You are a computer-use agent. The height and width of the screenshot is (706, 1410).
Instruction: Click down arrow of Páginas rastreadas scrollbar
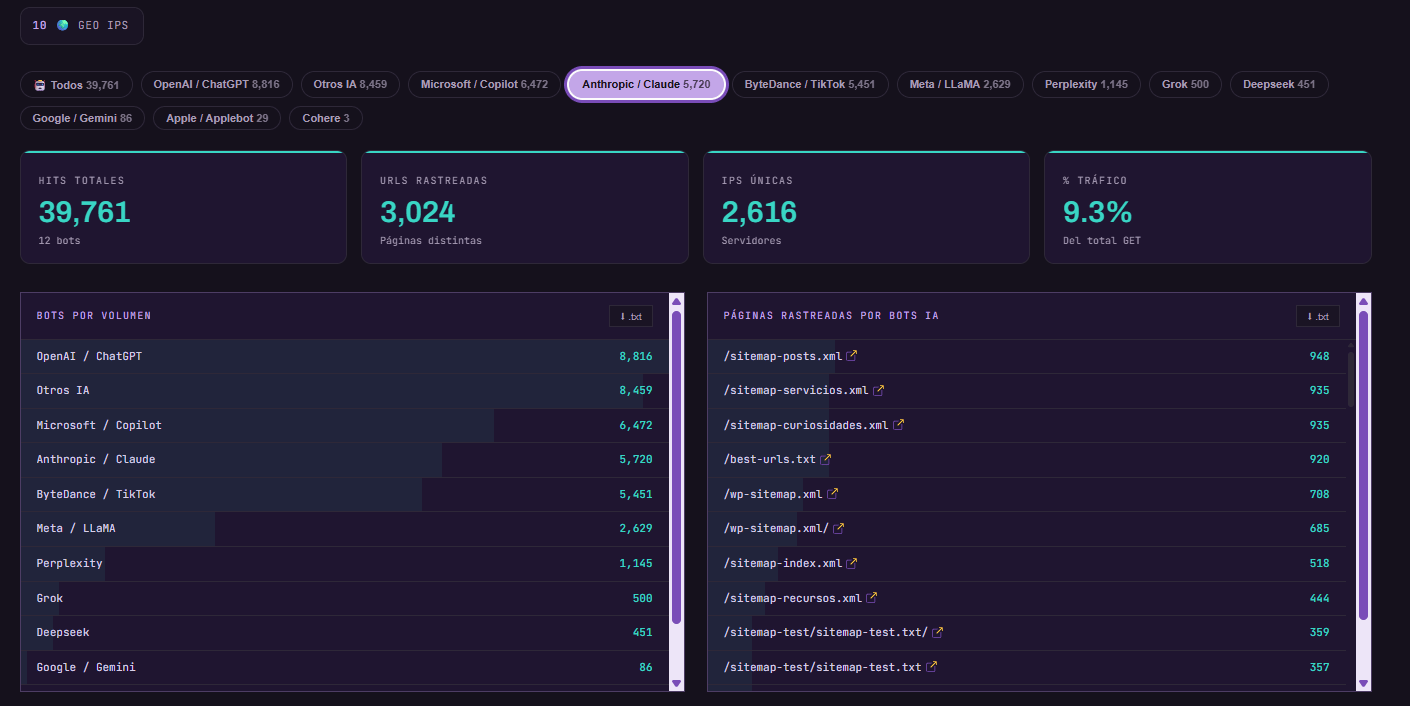coord(1364,683)
